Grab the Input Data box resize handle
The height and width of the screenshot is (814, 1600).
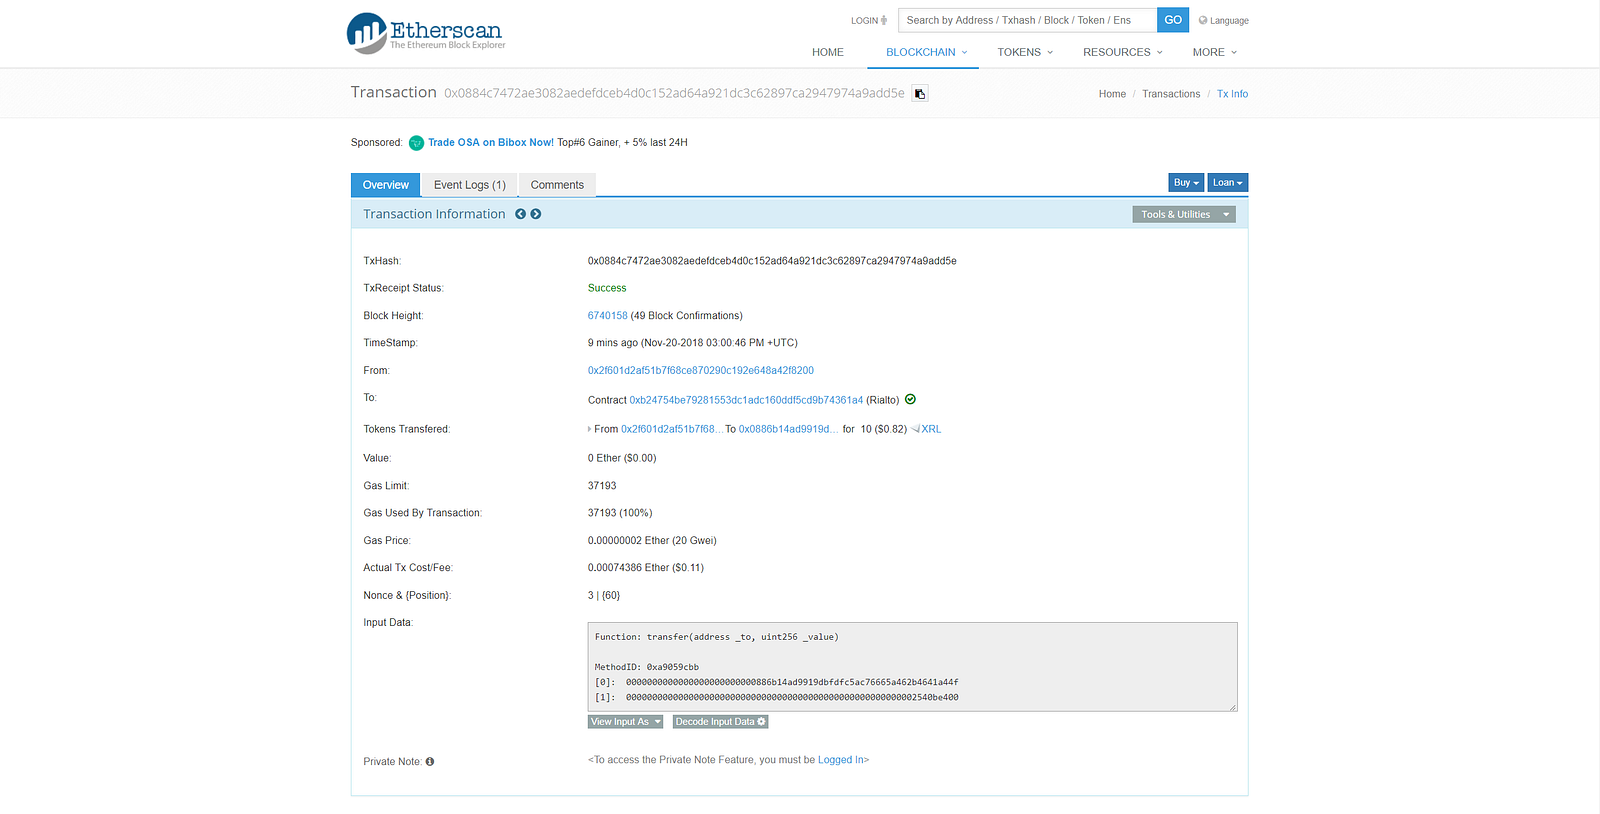click(x=1233, y=707)
